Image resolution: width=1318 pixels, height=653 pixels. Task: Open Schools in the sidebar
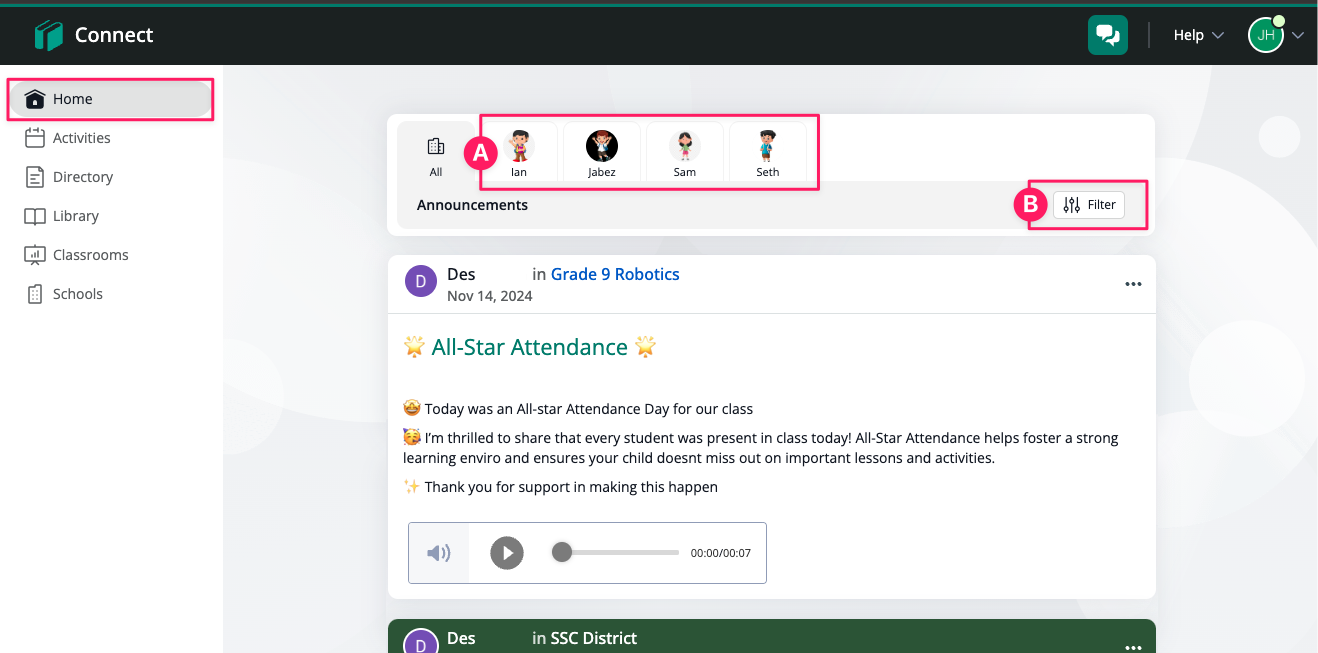[77, 294]
